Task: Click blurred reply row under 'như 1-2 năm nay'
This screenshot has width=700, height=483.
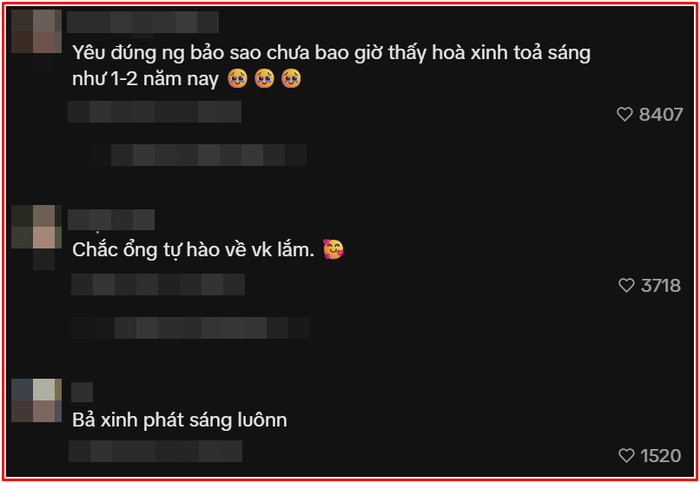Action: pyautogui.click(x=154, y=112)
